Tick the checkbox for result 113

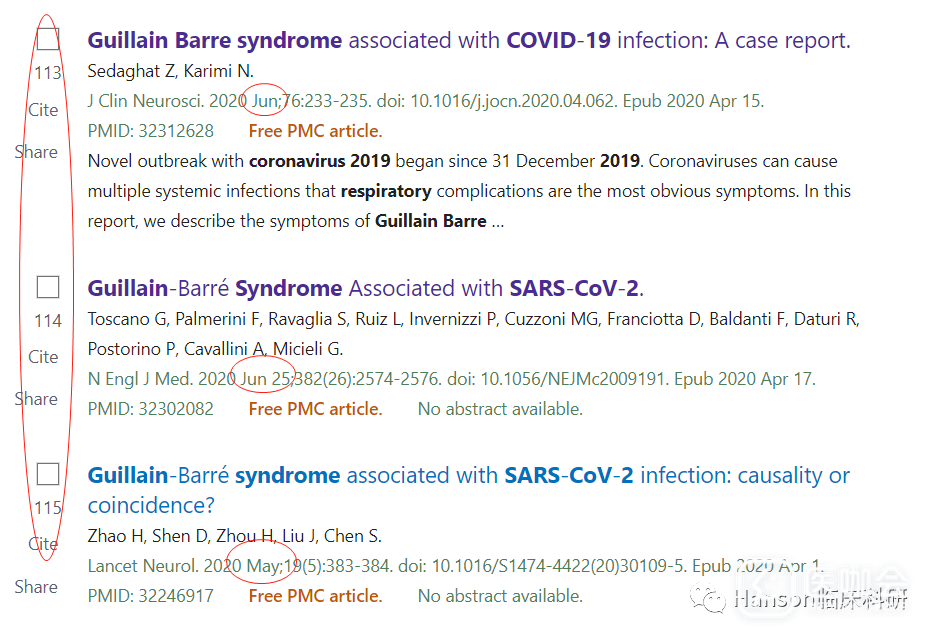[x=48, y=40]
